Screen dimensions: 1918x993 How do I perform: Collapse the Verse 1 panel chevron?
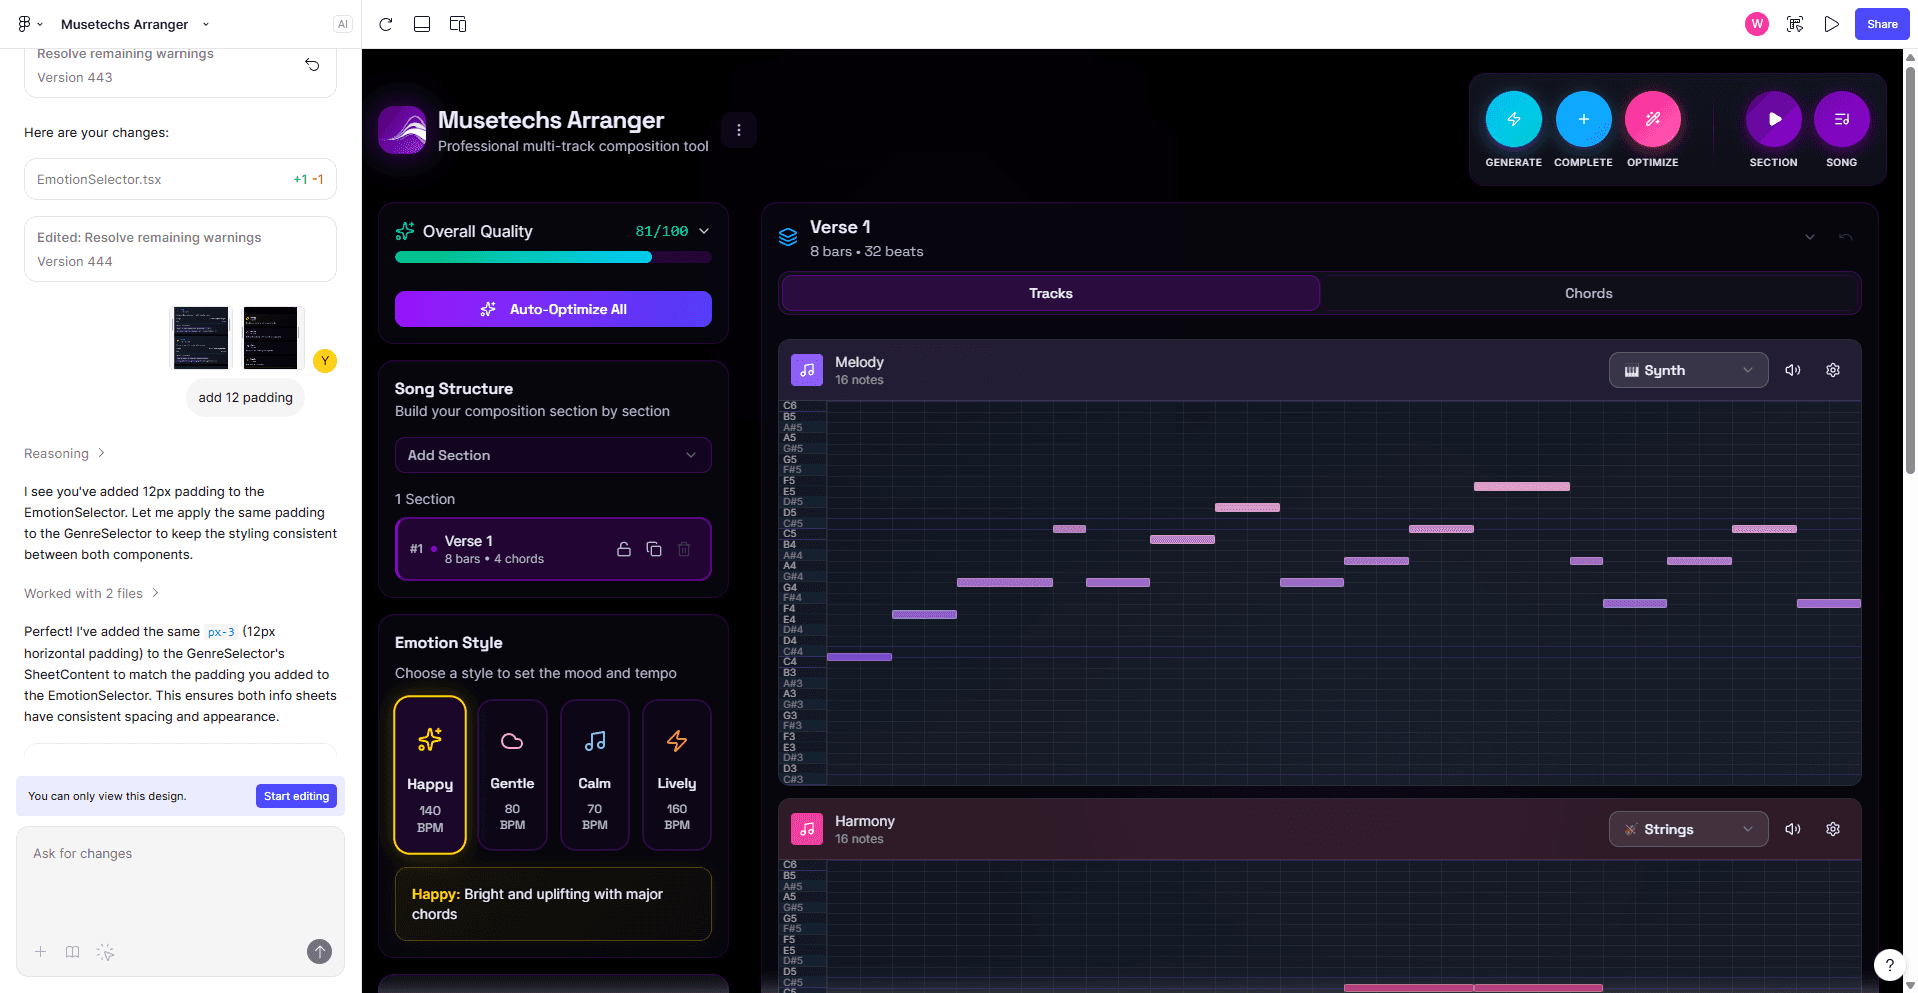[x=1810, y=237]
